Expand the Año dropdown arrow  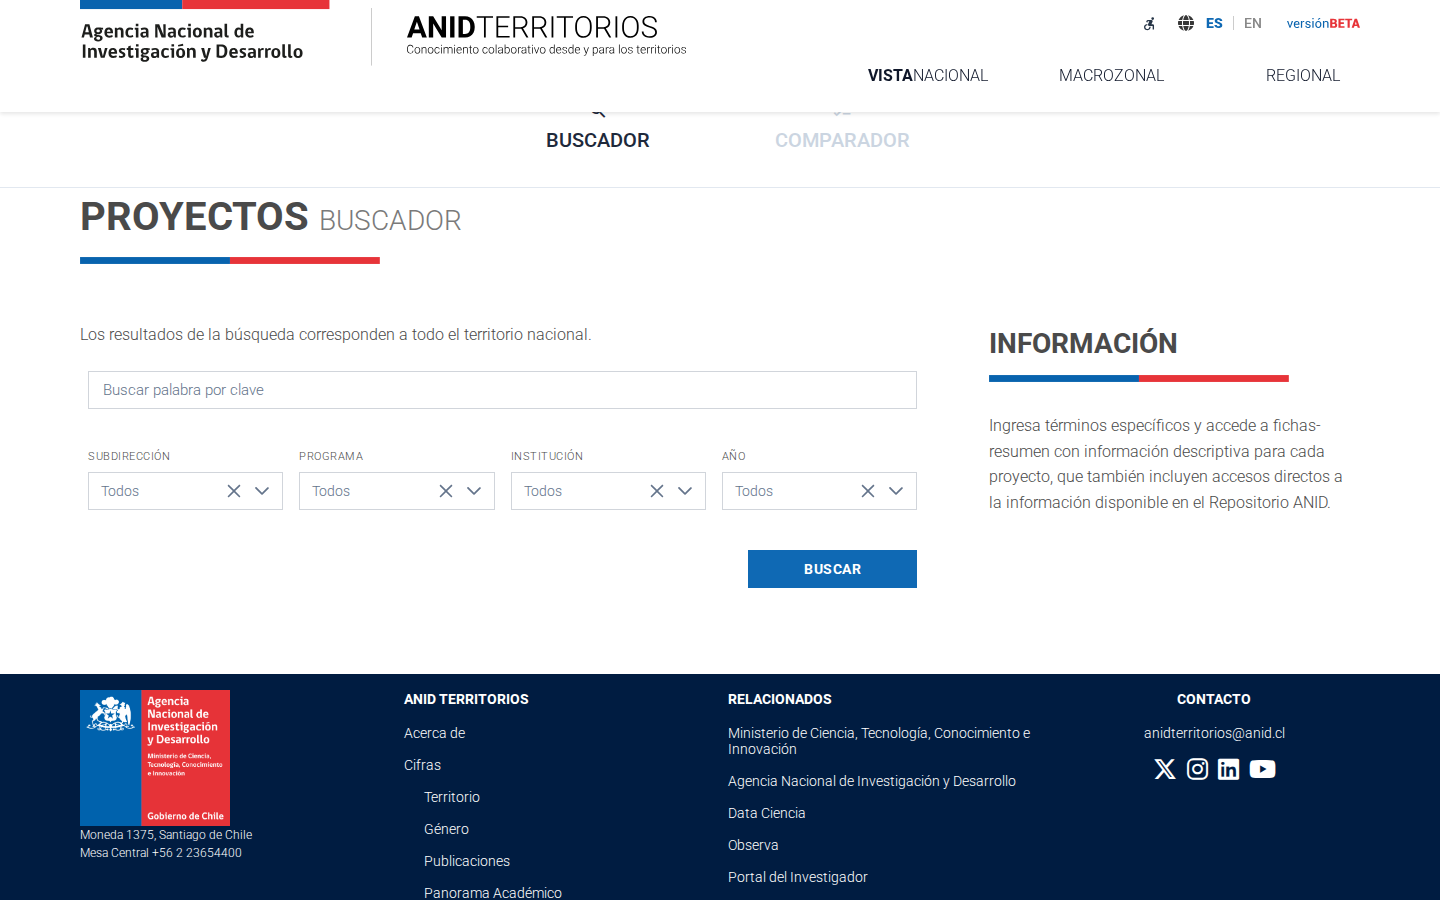click(x=896, y=491)
